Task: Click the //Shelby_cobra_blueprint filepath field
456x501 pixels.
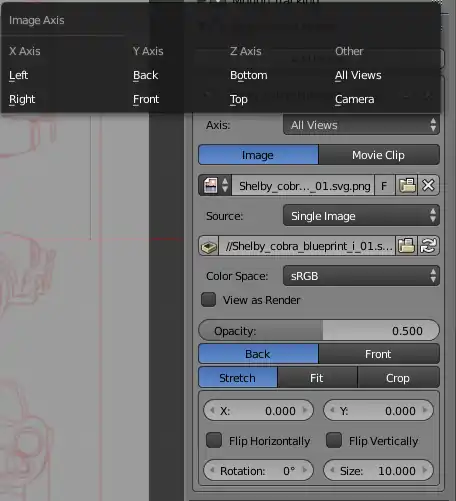Action: point(307,246)
